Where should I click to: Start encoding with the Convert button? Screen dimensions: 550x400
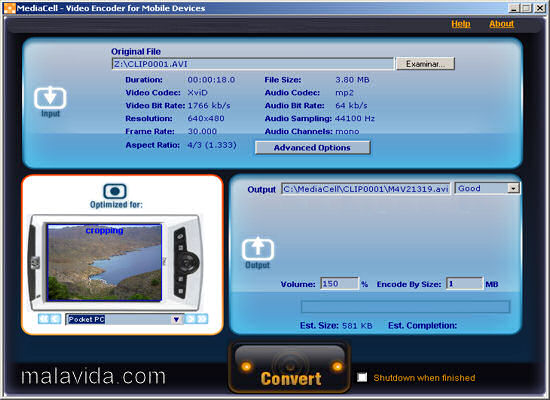pyautogui.click(x=290, y=367)
